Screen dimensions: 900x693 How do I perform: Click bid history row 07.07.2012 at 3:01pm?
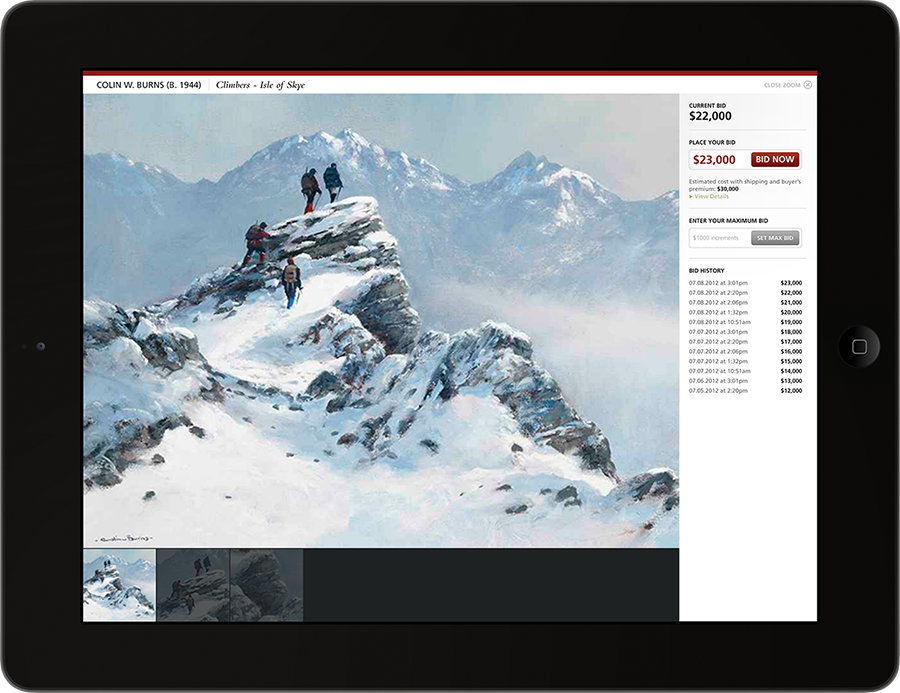click(x=745, y=332)
